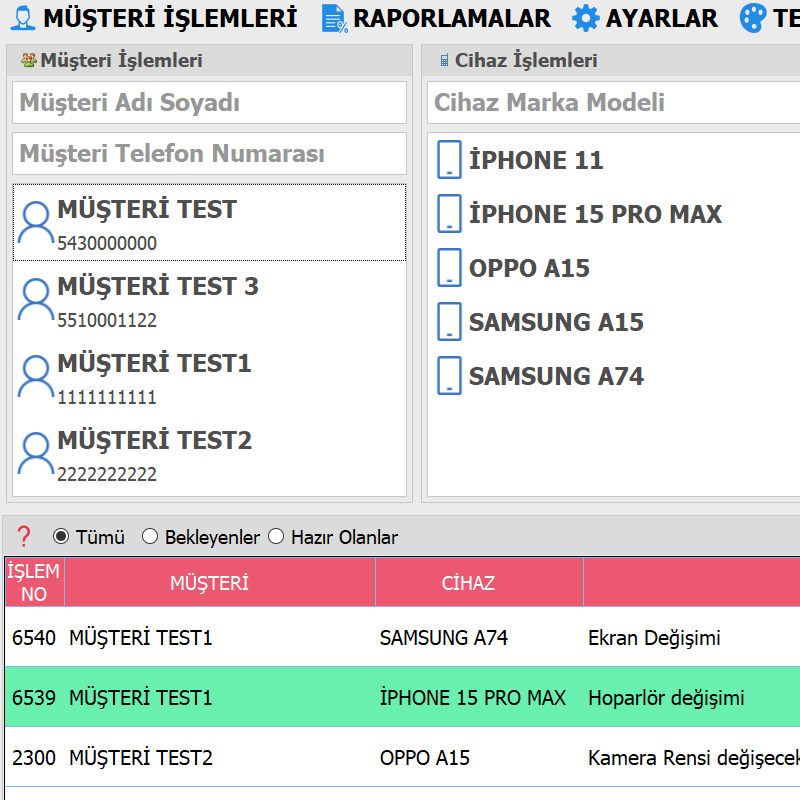
Task: Click the phone icon beside İPHONE 11
Action: click(450, 160)
